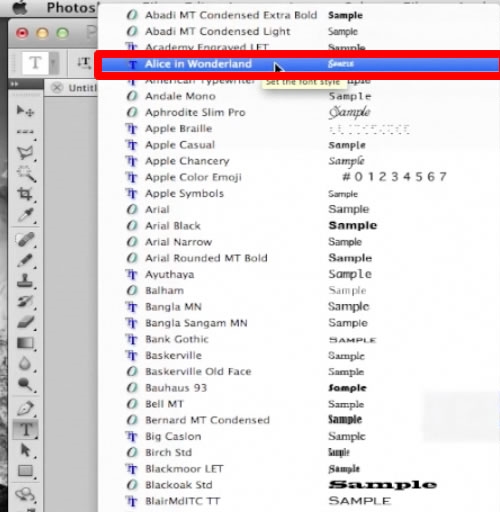Pick Apple Braille from font list
500x512 pixels.
tap(179, 129)
